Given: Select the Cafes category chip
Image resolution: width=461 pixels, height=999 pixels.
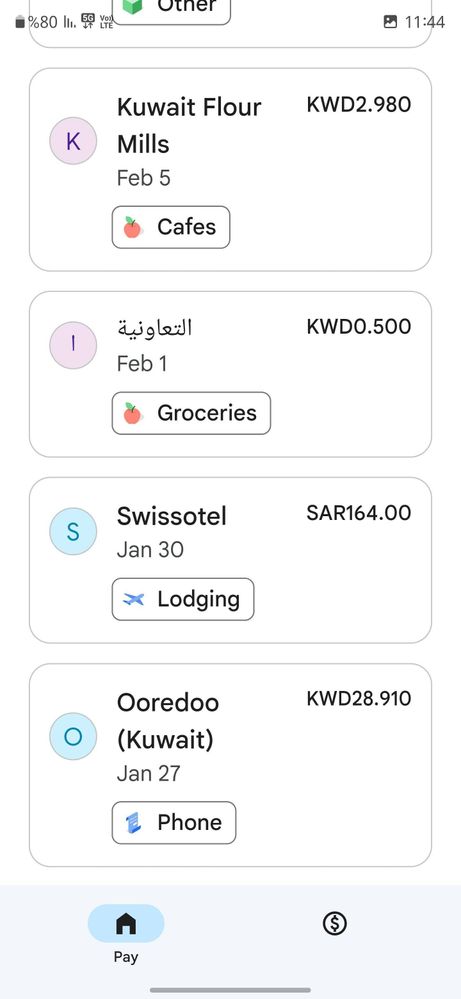Looking at the screenshot, I should 171,227.
